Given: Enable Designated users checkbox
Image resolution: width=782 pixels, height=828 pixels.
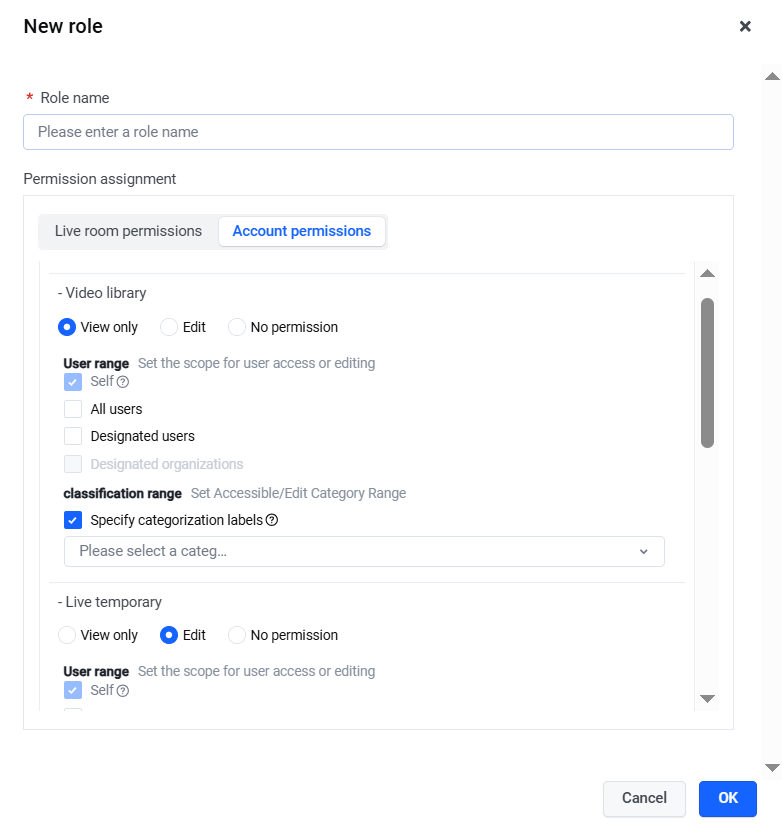Looking at the screenshot, I should coord(73,436).
